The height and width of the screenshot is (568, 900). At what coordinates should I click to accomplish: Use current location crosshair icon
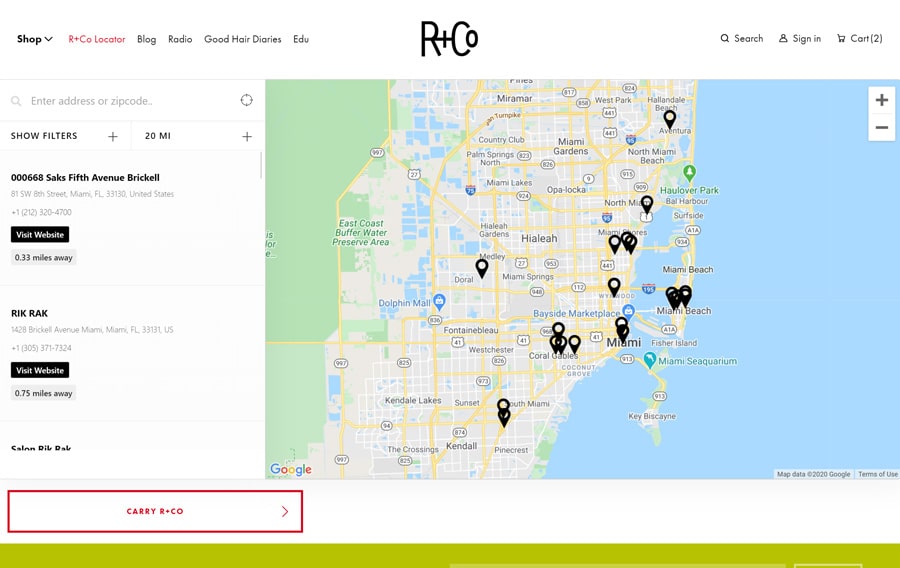point(246,100)
